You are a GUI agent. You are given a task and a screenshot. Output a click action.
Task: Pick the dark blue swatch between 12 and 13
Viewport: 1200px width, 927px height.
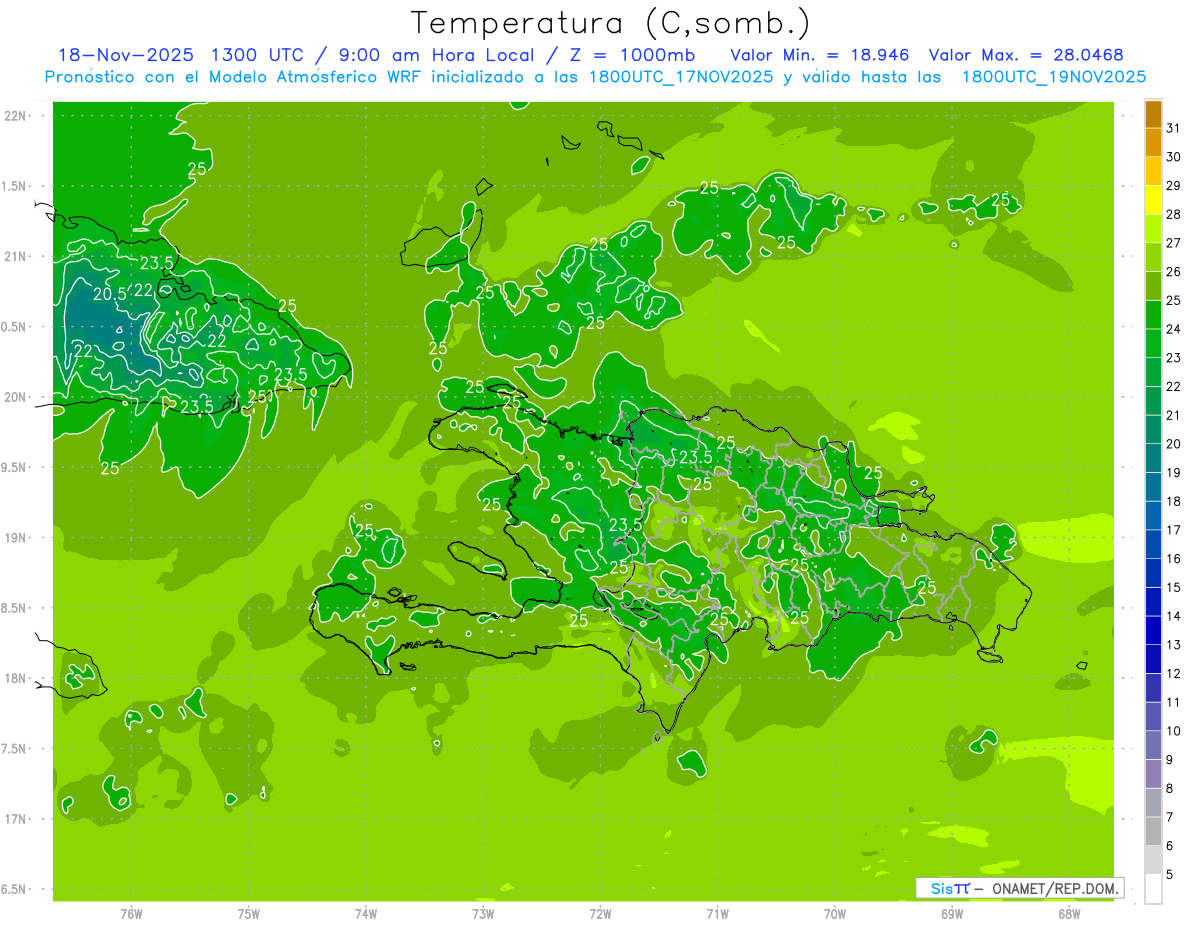[x=1153, y=659]
